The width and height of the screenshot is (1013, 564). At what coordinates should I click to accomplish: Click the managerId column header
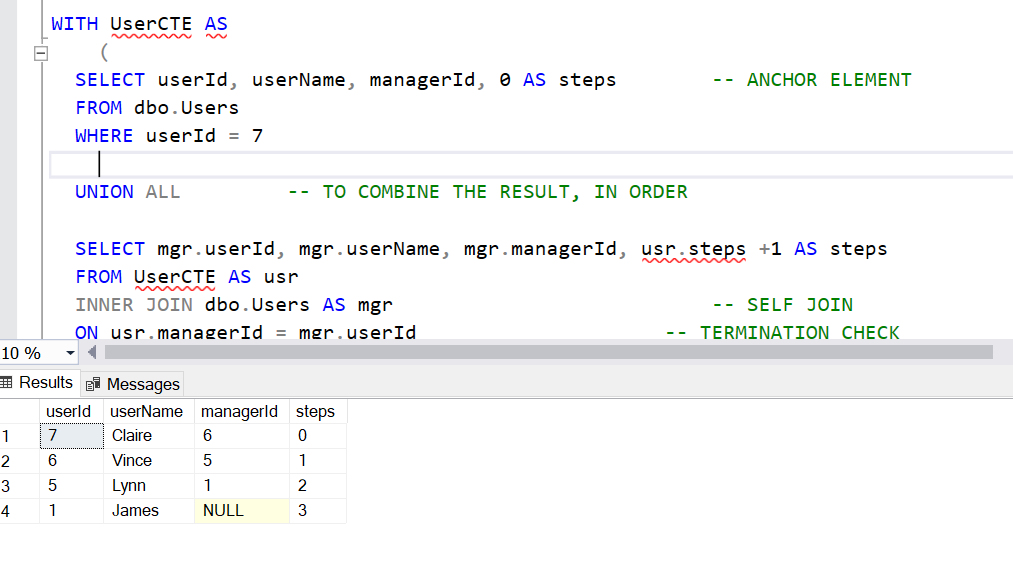[240, 411]
